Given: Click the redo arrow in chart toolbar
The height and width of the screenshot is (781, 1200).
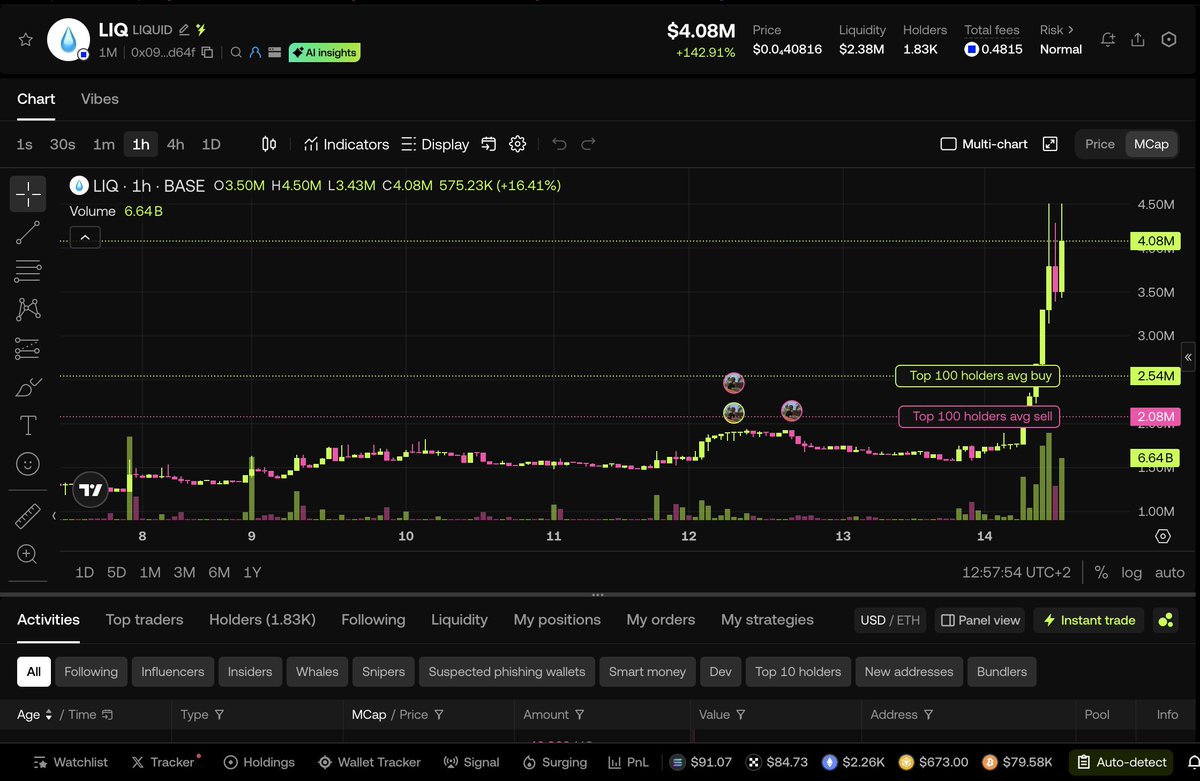Looking at the screenshot, I should click(589, 144).
